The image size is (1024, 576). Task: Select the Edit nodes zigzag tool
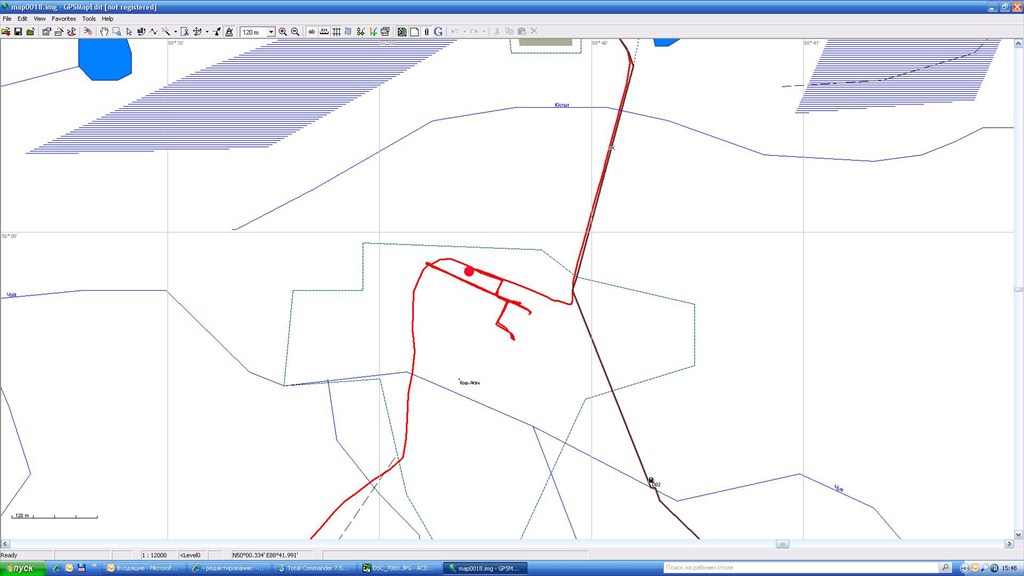tap(153, 31)
